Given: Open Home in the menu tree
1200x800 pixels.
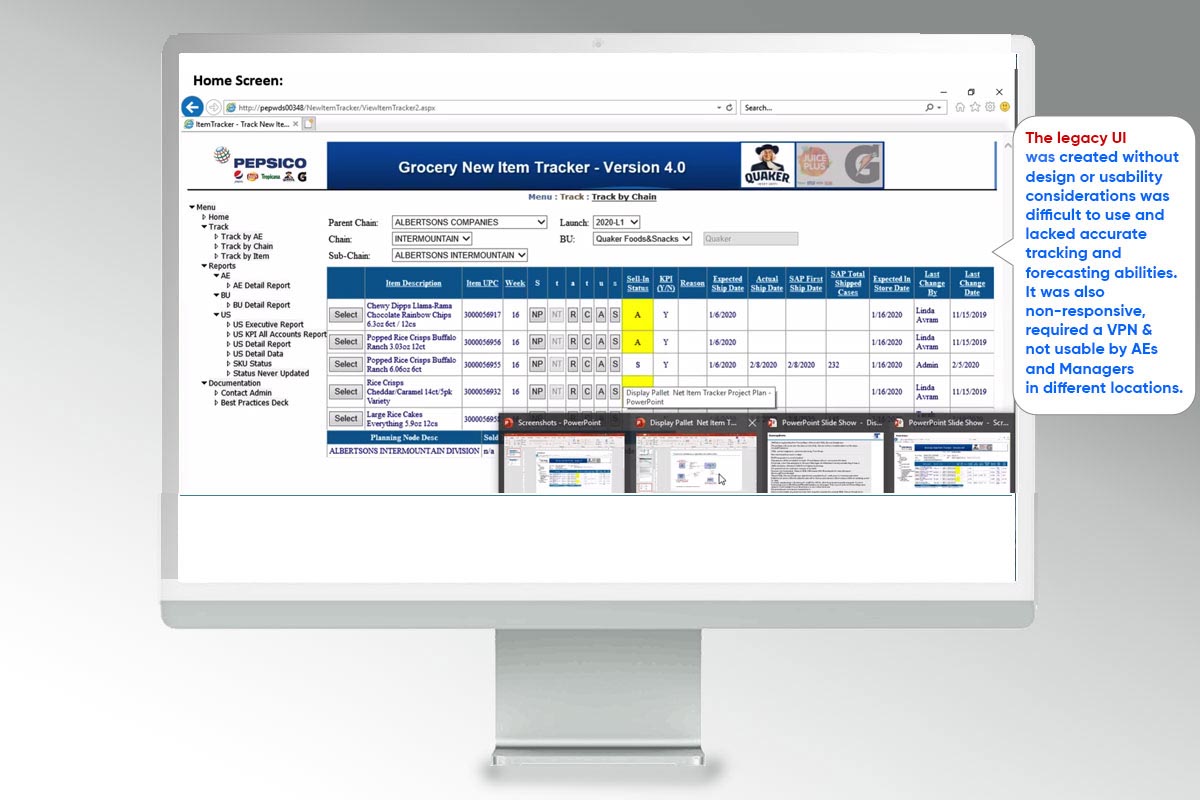Looking at the screenshot, I should [x=218, y=217].
